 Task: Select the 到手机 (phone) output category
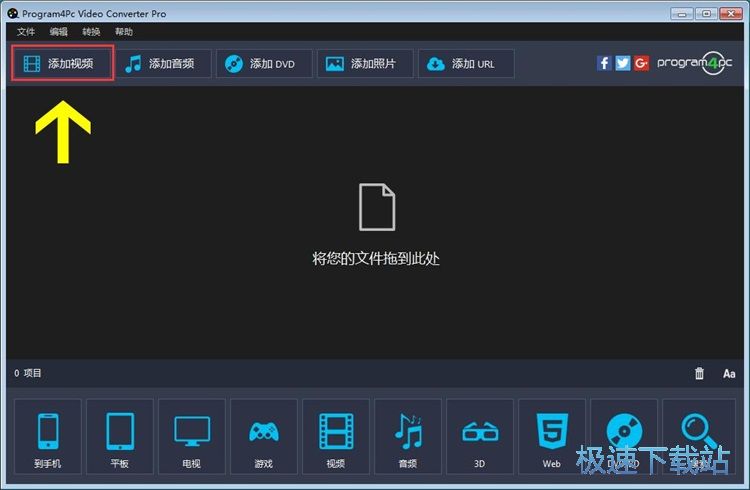48,436
